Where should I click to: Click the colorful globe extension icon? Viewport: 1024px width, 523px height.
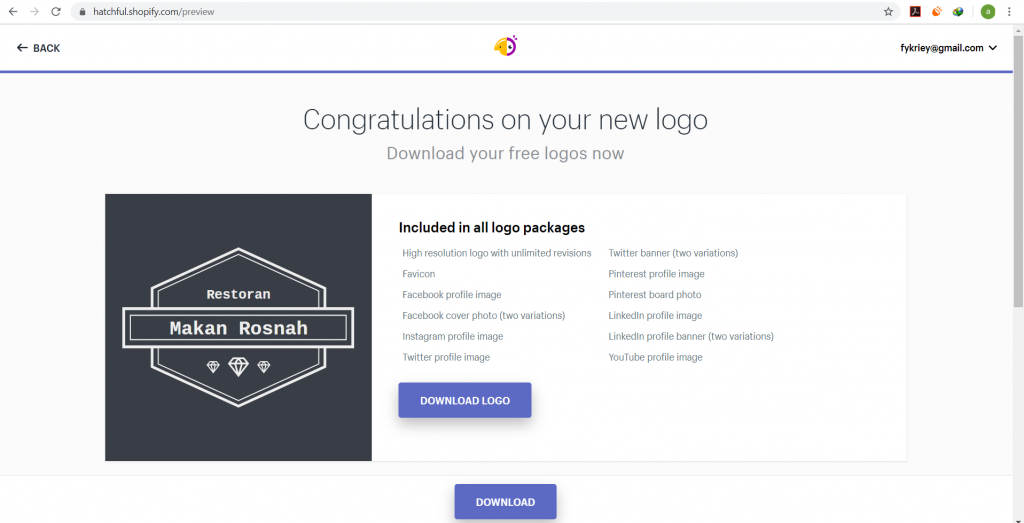pyautogui.click(x=958, y=12)
